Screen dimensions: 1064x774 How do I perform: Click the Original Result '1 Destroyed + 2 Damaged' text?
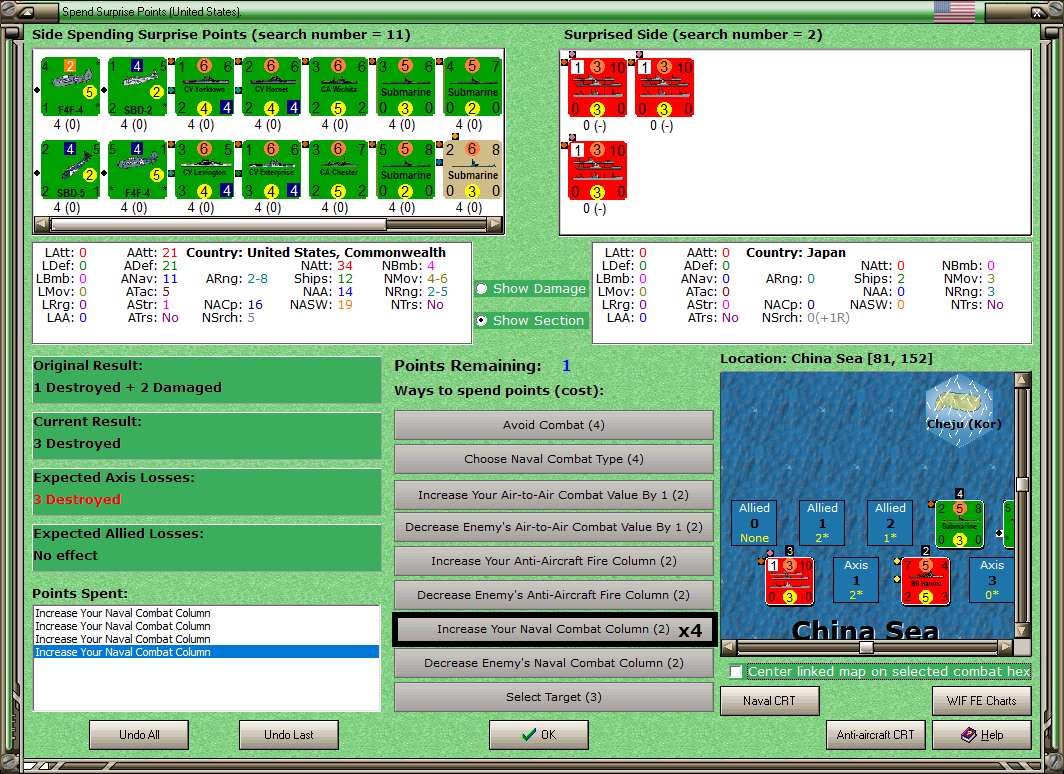pyautogui.click(x=128, y=388)
